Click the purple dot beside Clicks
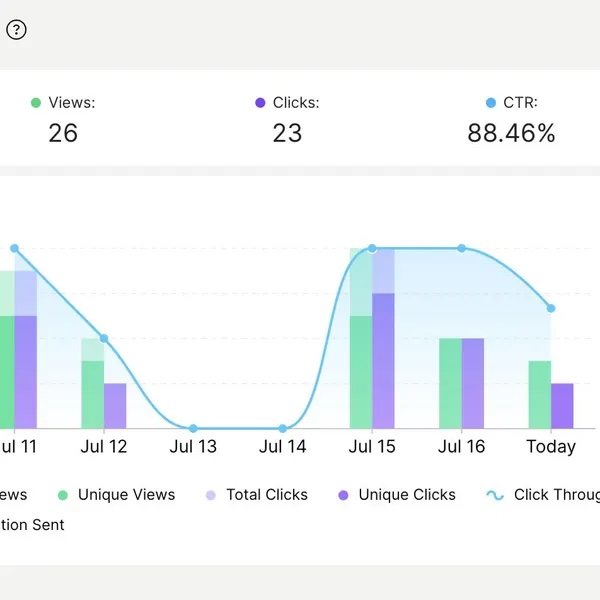Screen dimensions: 600x600 point(260,102)
